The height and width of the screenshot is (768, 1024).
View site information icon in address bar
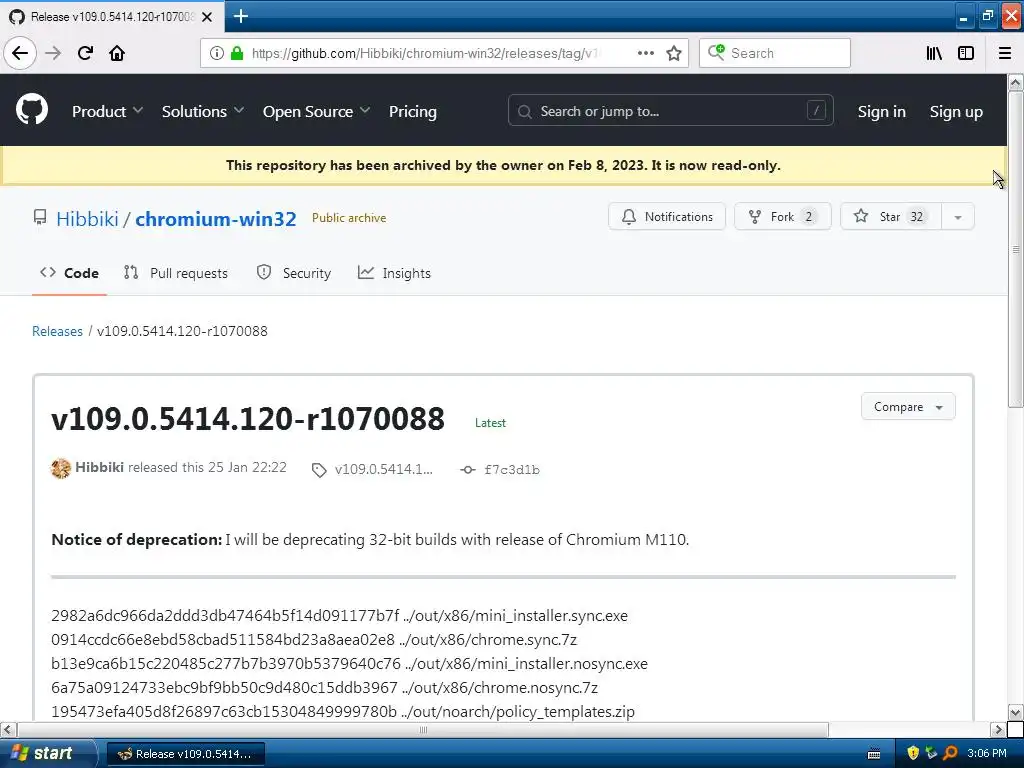(x=217, y=53)
